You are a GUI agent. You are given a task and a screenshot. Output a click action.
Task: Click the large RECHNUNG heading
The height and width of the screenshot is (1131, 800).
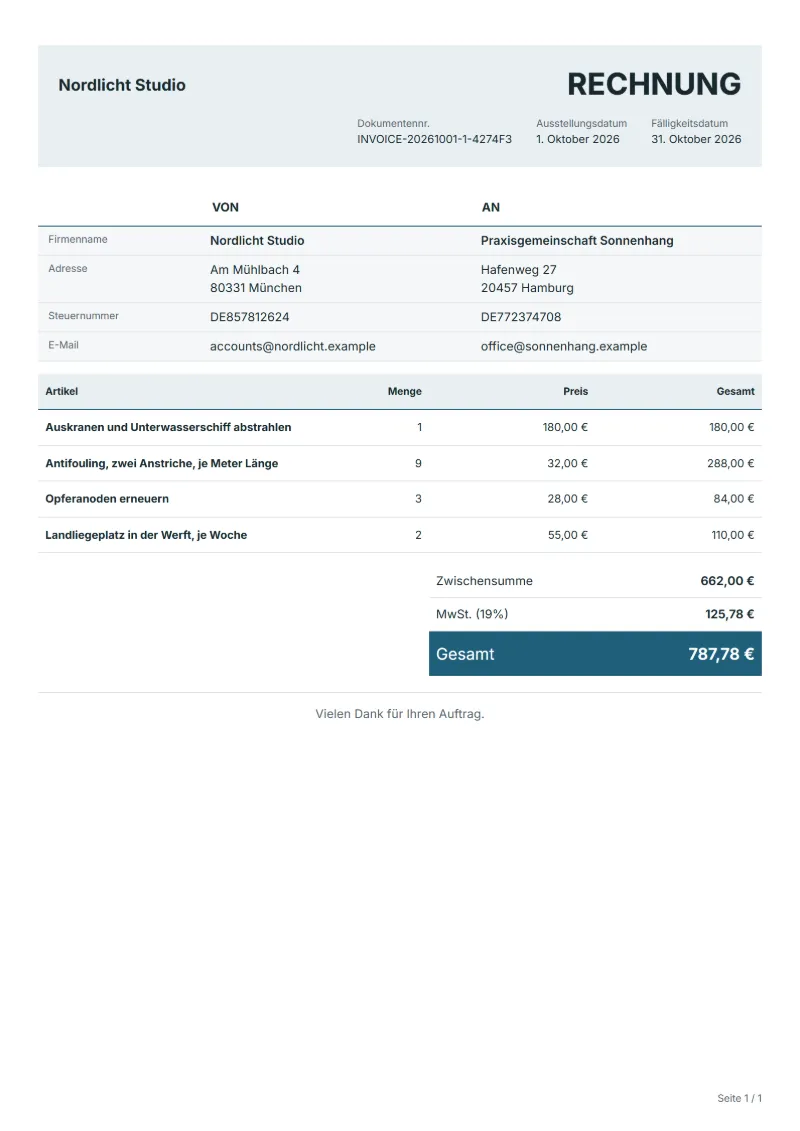point(654,84)
